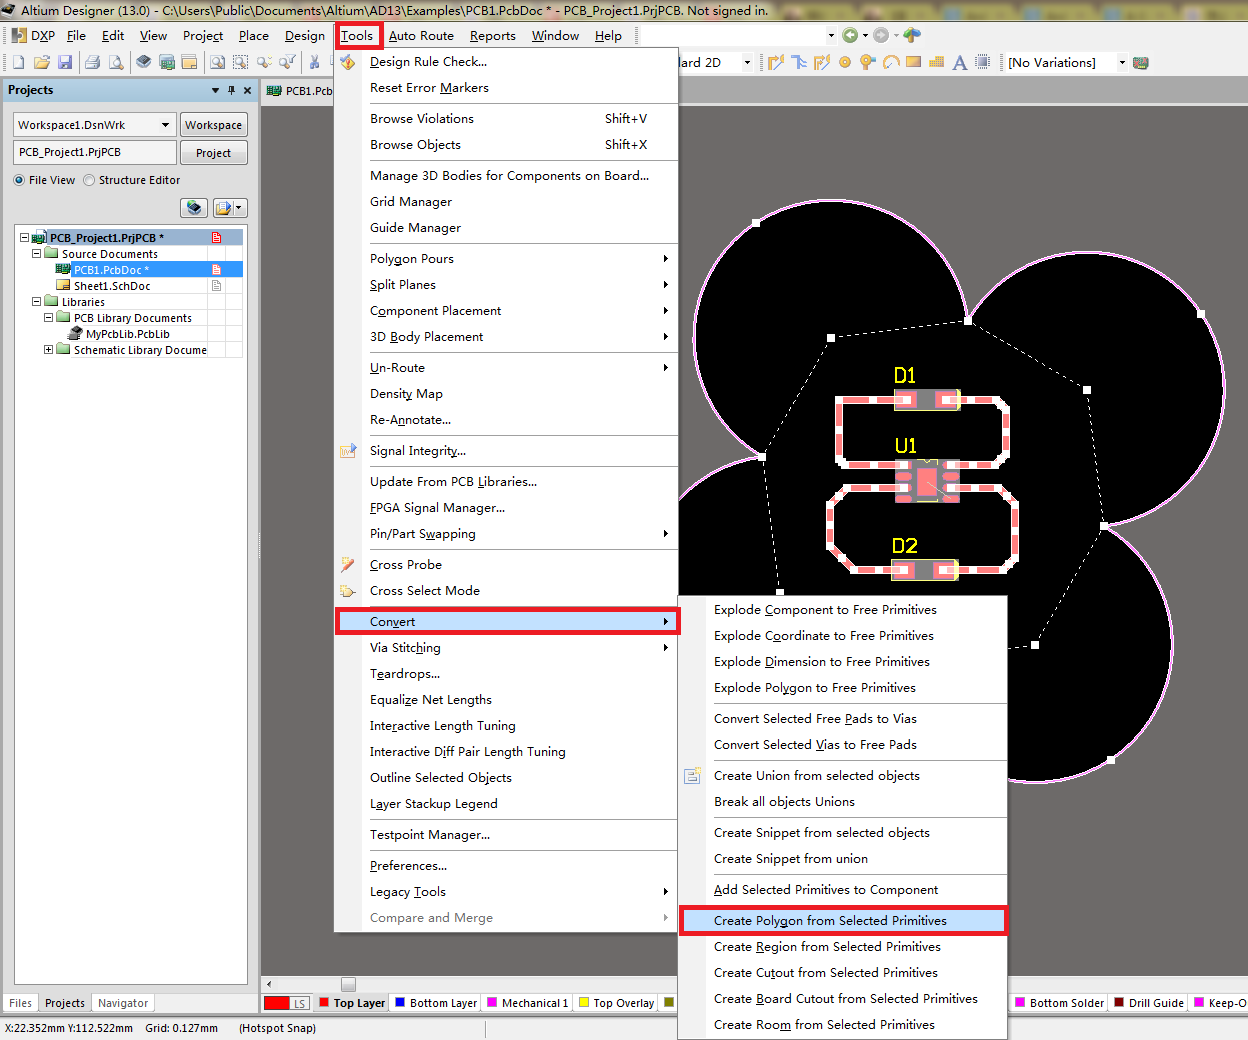Select the Place Pad circle icon
The height and width of the screenshot is (1040, 1248).
845,62
